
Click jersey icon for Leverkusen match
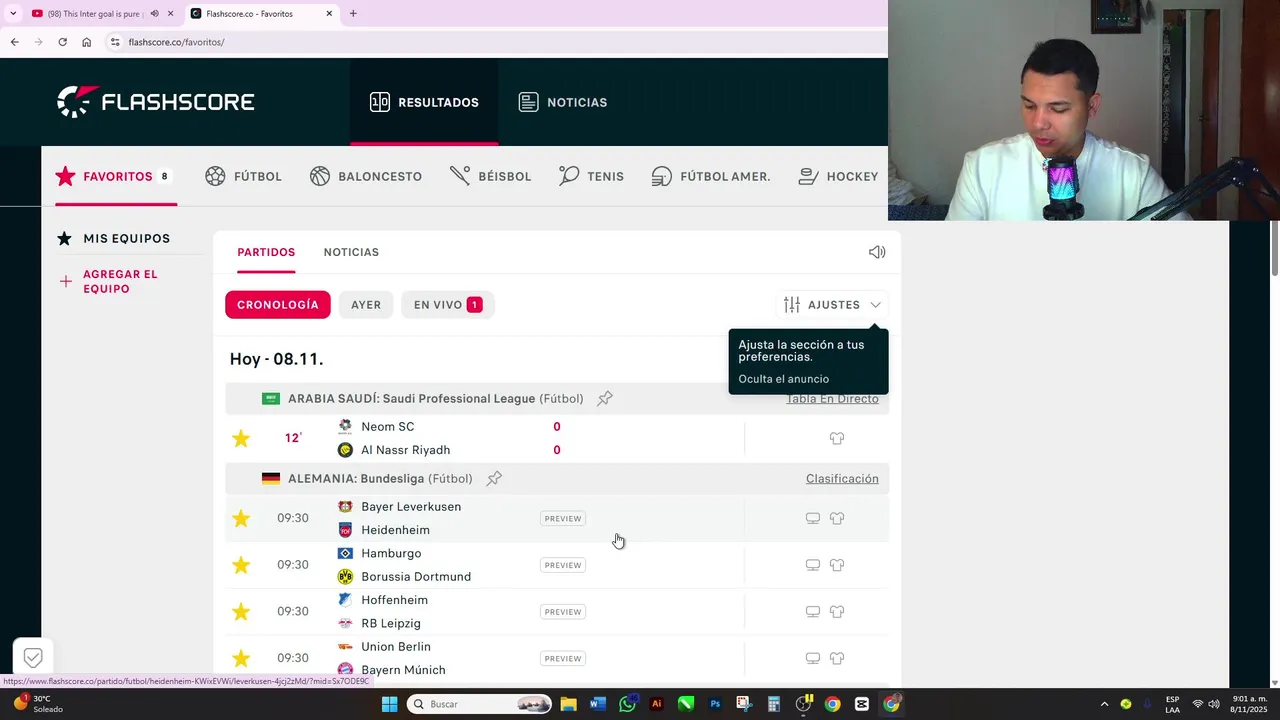[x=837, y=518]
